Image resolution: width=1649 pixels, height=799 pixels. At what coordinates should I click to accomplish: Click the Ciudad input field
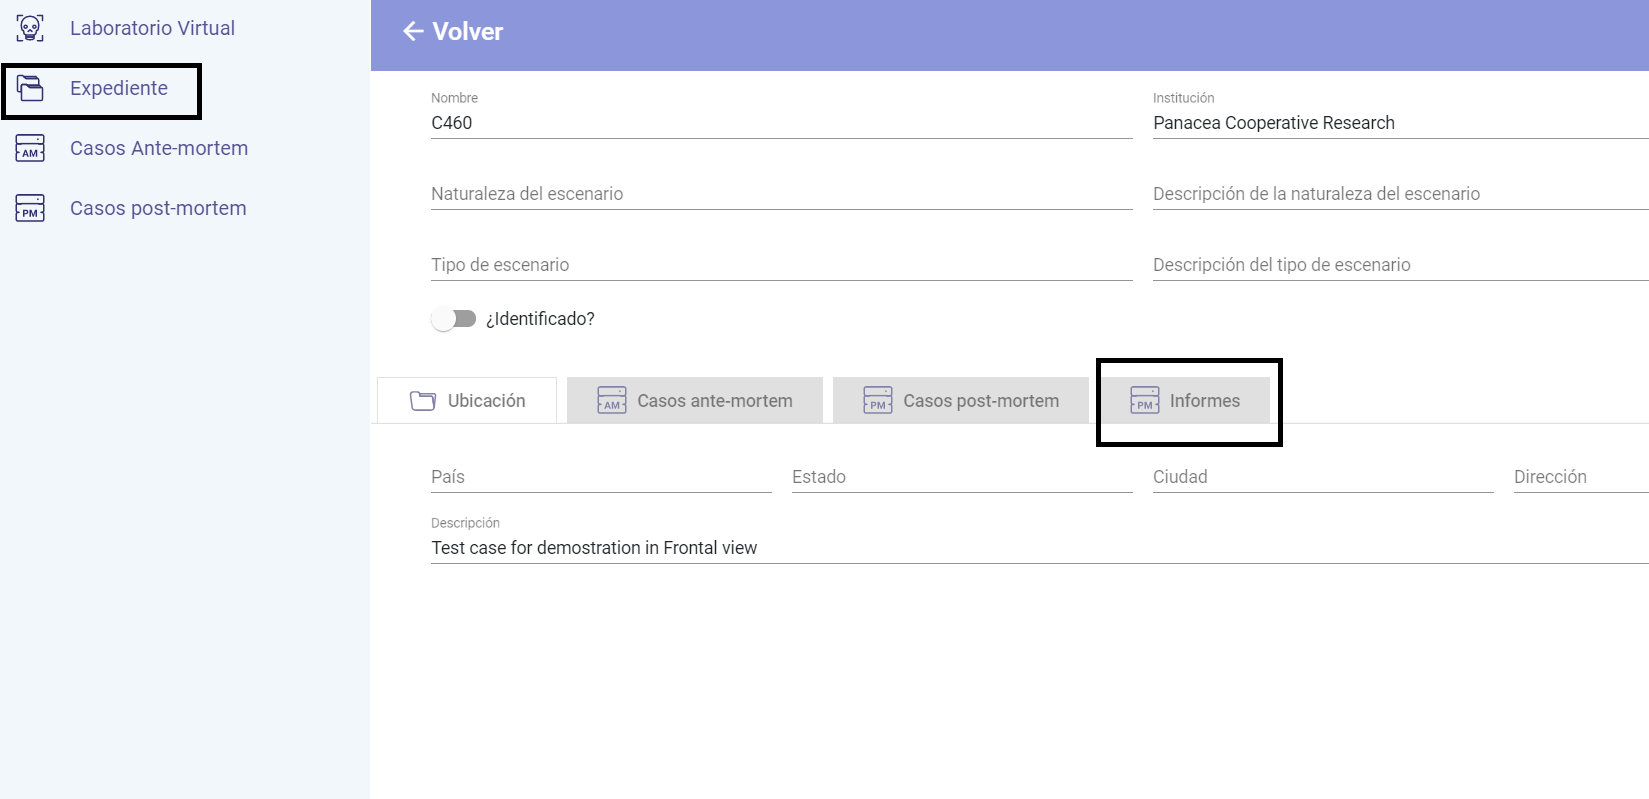pos(1322,477)
